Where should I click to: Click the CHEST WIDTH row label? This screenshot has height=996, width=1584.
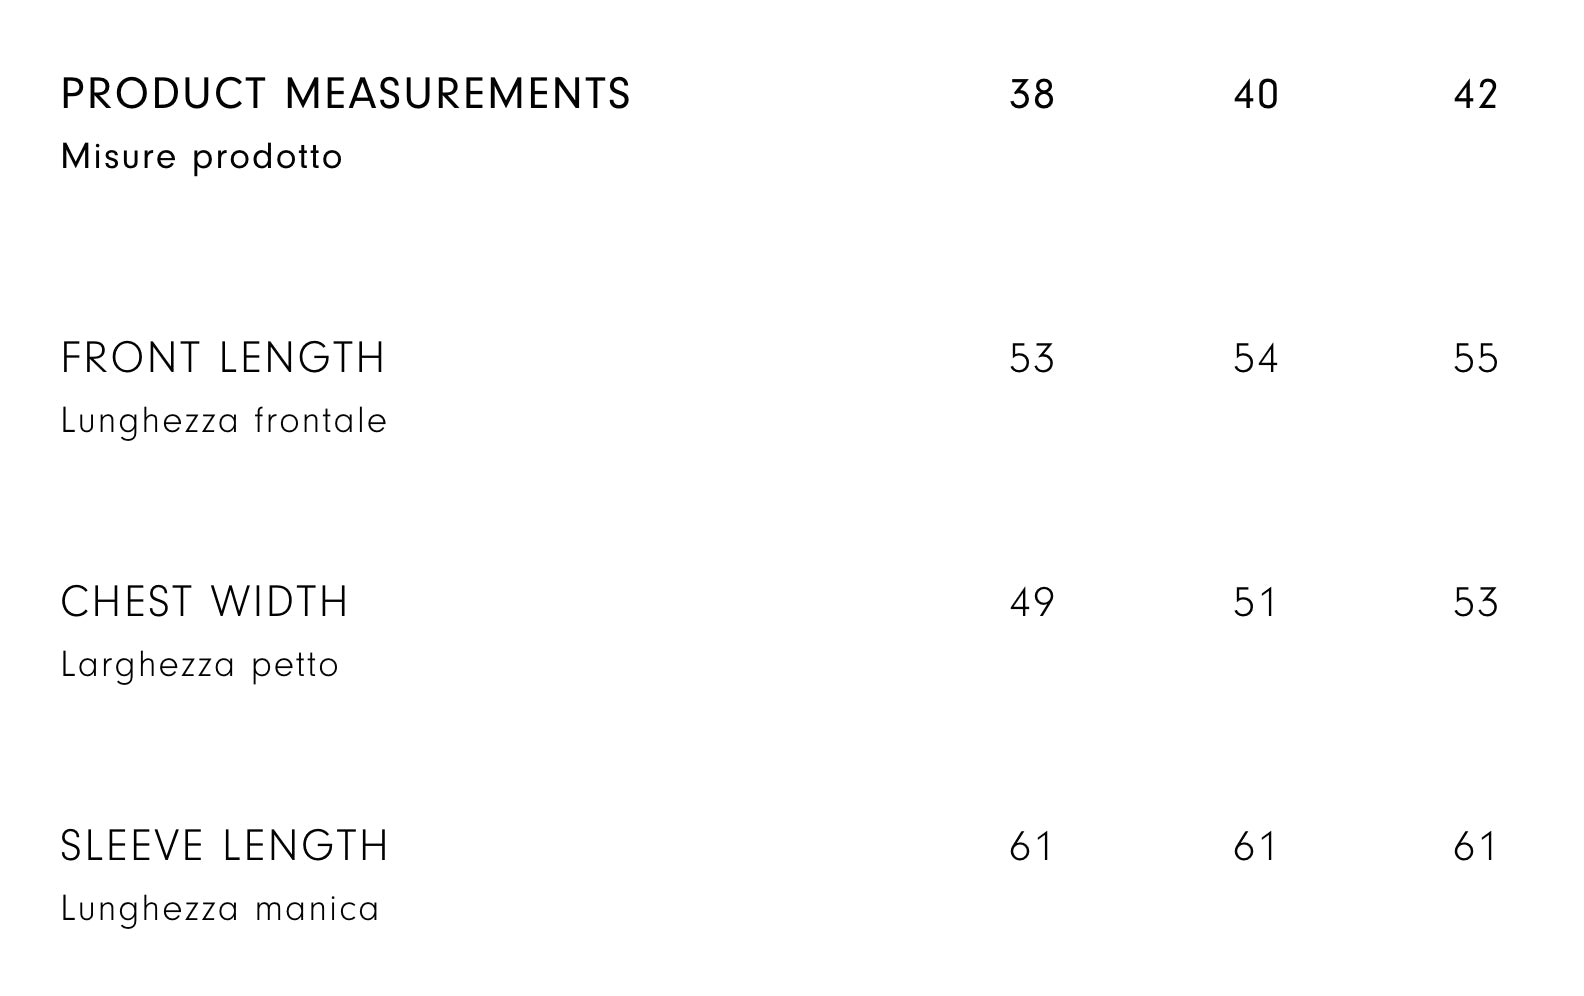(x=204, y=602)
